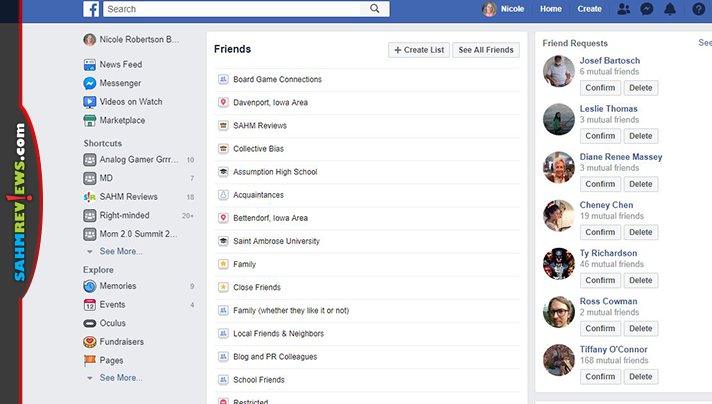
Task: Delete Cheney Chen friend request
Action: (641, 232)
